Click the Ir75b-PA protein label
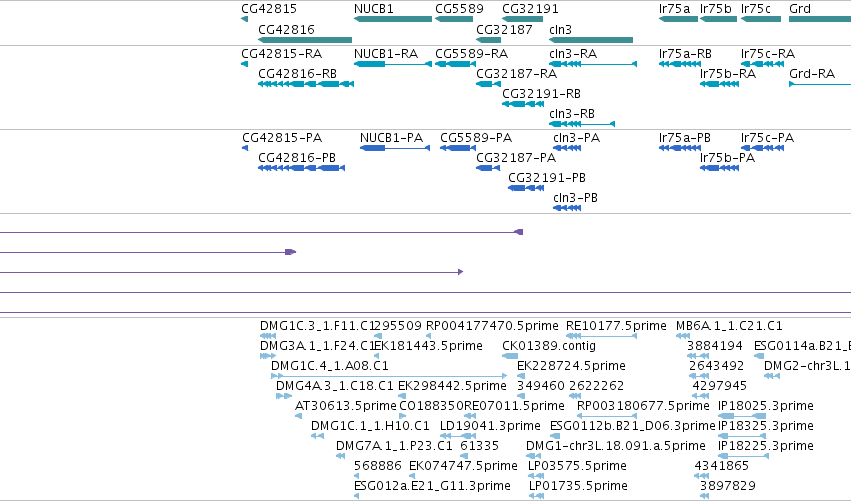This screenshot has height=501, width=851. (727, 158)
